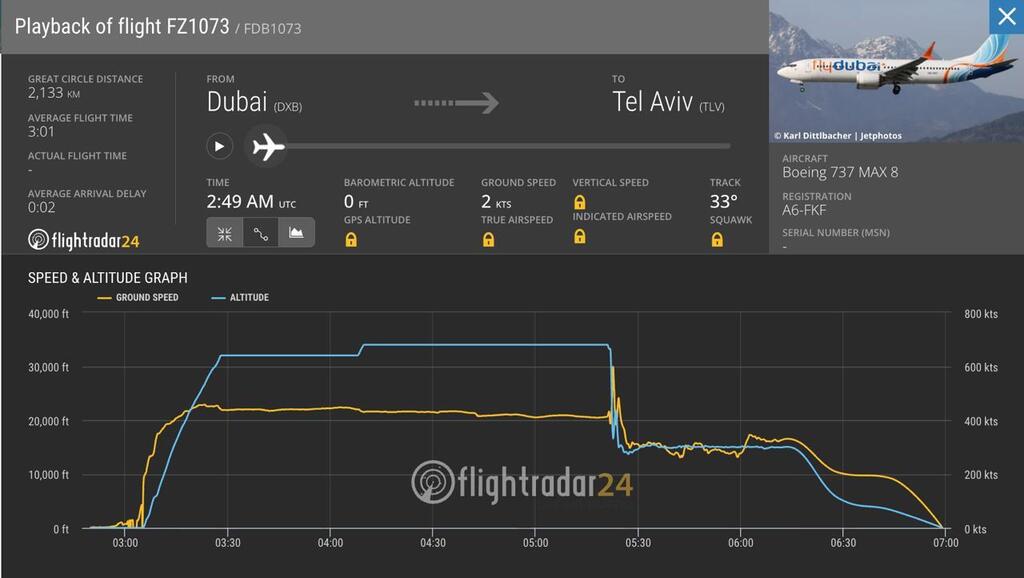Click the Altitude legend entry
This screenshot has height=578, width=1024.
pyautogui.click(x=240, y=297)
